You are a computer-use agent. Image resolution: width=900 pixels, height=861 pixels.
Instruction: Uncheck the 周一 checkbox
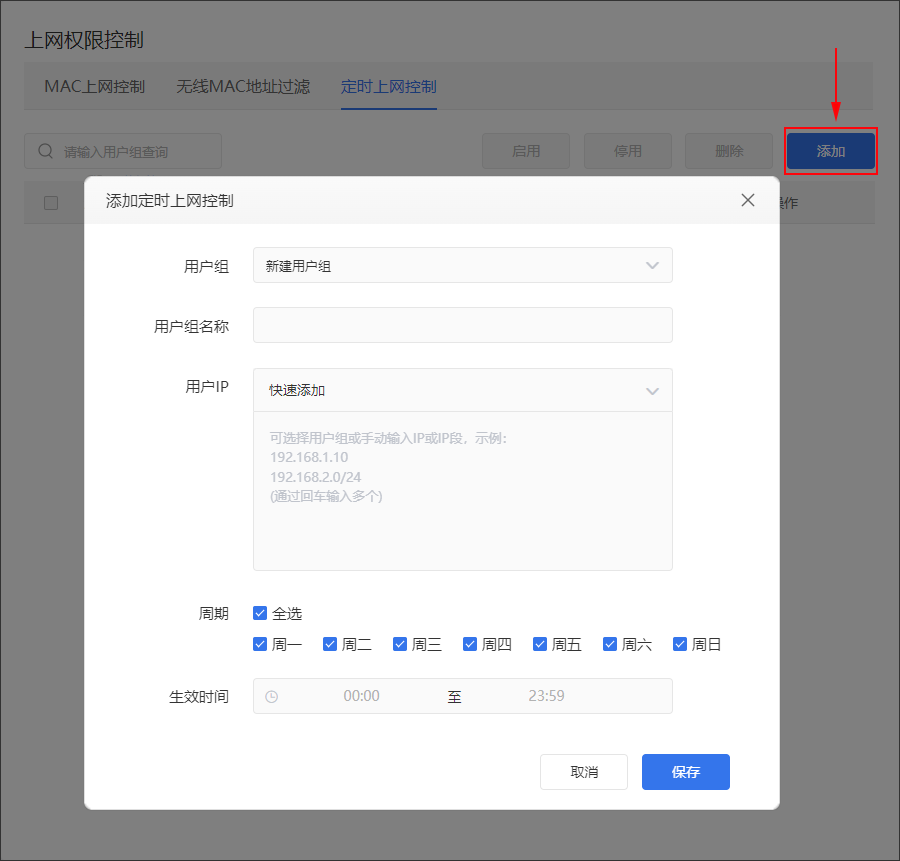pos(260,644)
